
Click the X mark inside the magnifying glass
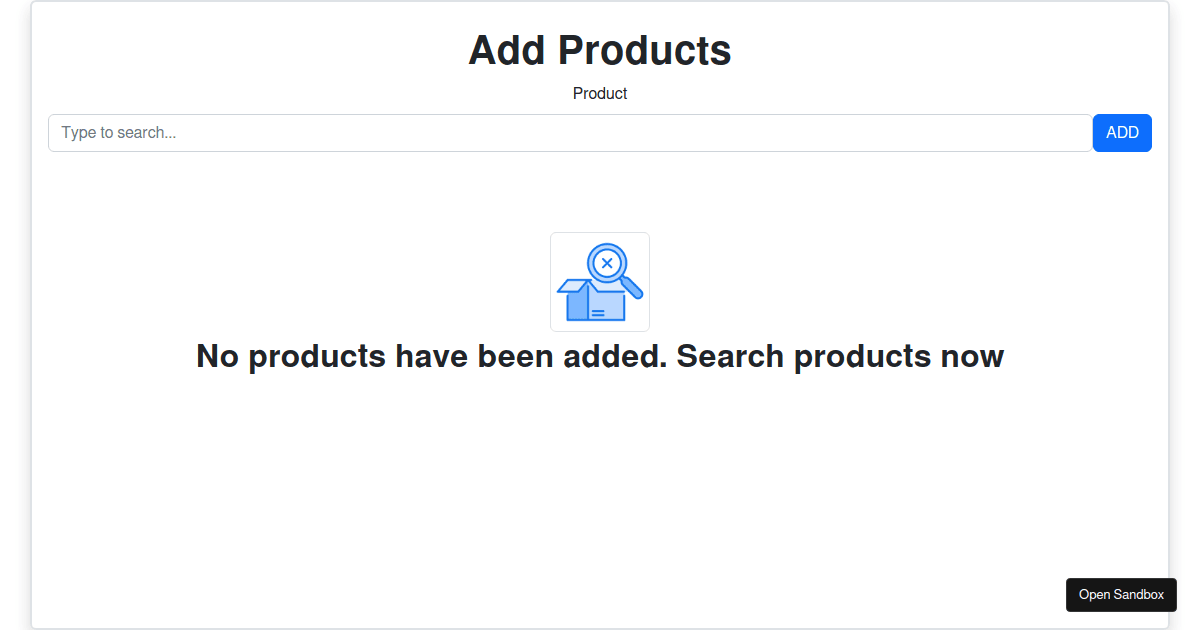pos(607,263)
